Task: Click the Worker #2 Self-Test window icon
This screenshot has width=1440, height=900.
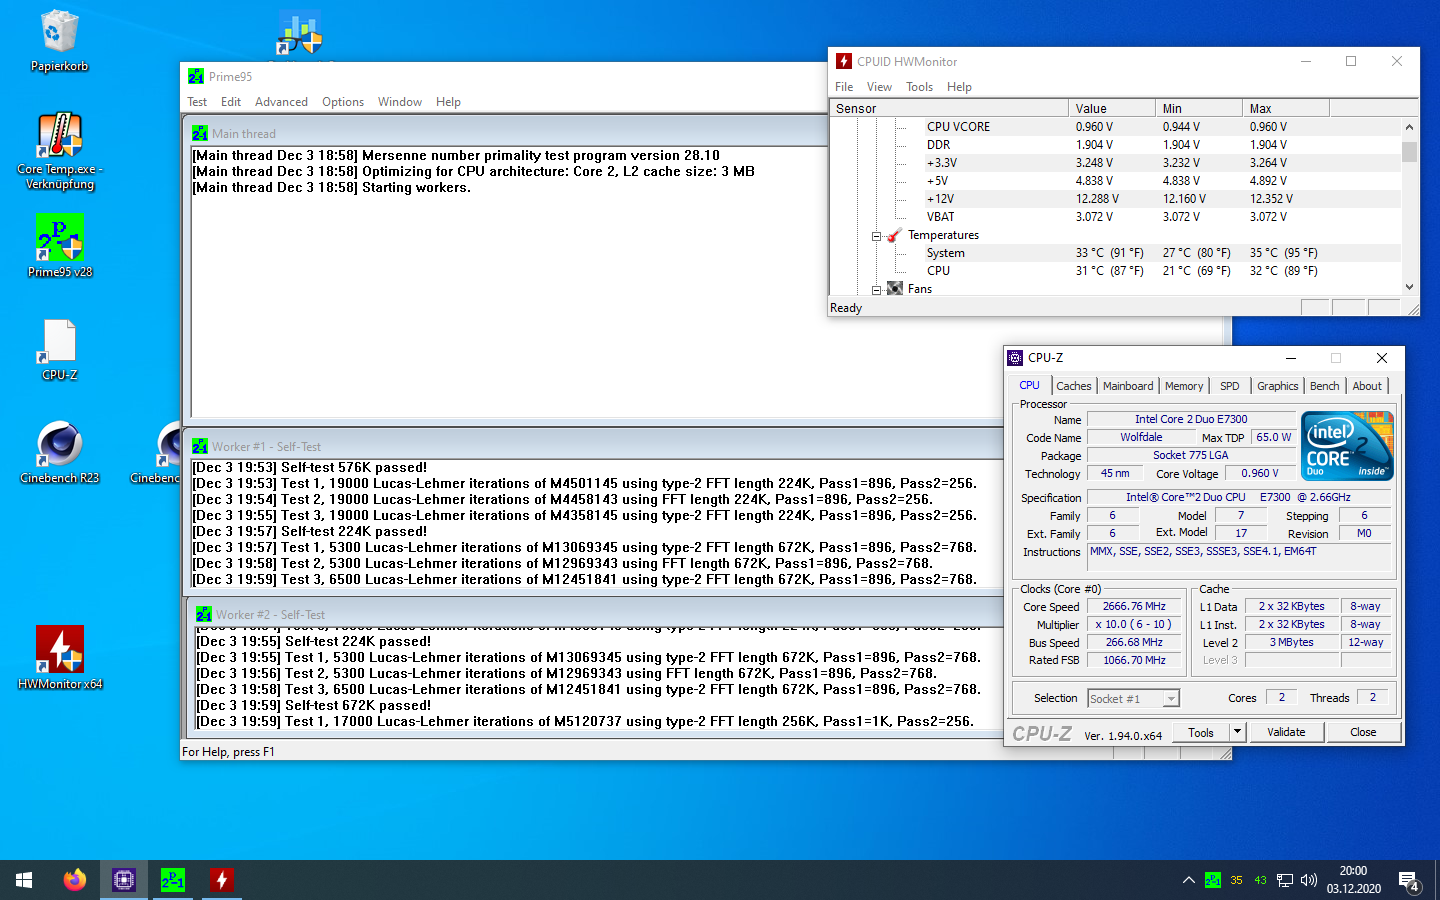Action: click(x=204, y=614)
